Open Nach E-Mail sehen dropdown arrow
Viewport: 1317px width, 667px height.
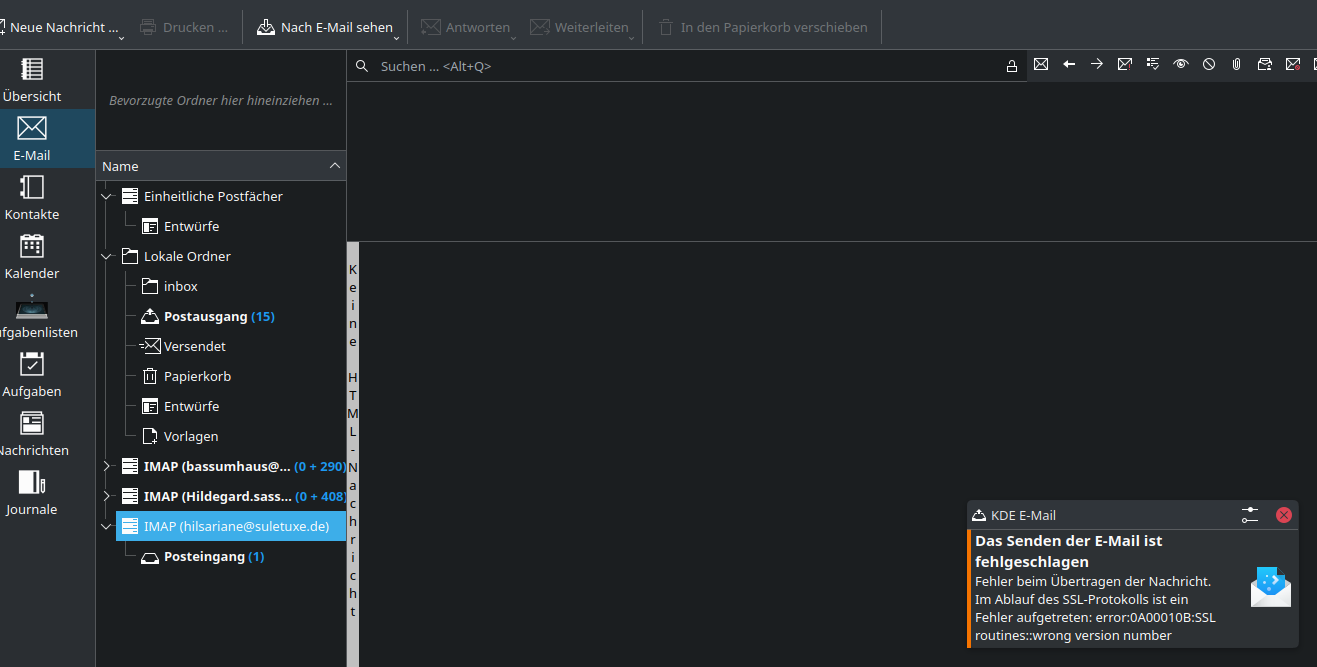click(397, 37)
